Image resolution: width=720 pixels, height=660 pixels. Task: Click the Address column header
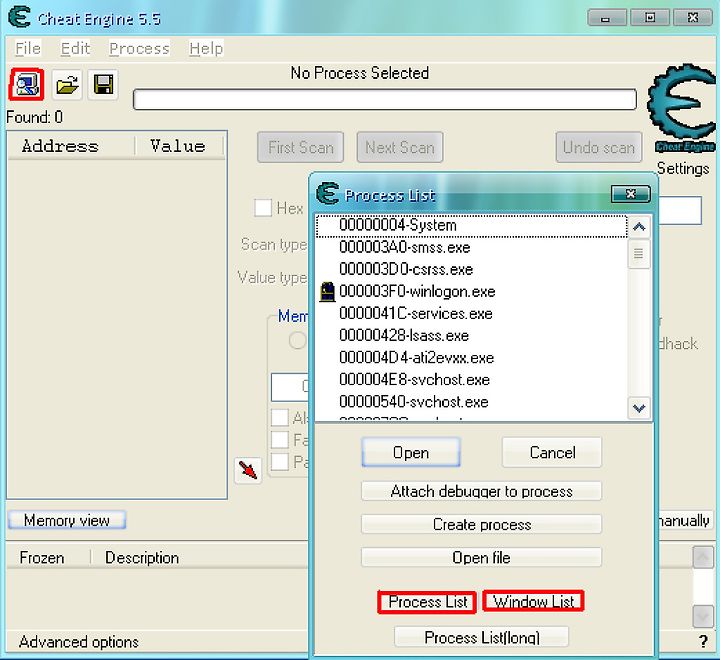pyautogui.click(x=71, y=146)
